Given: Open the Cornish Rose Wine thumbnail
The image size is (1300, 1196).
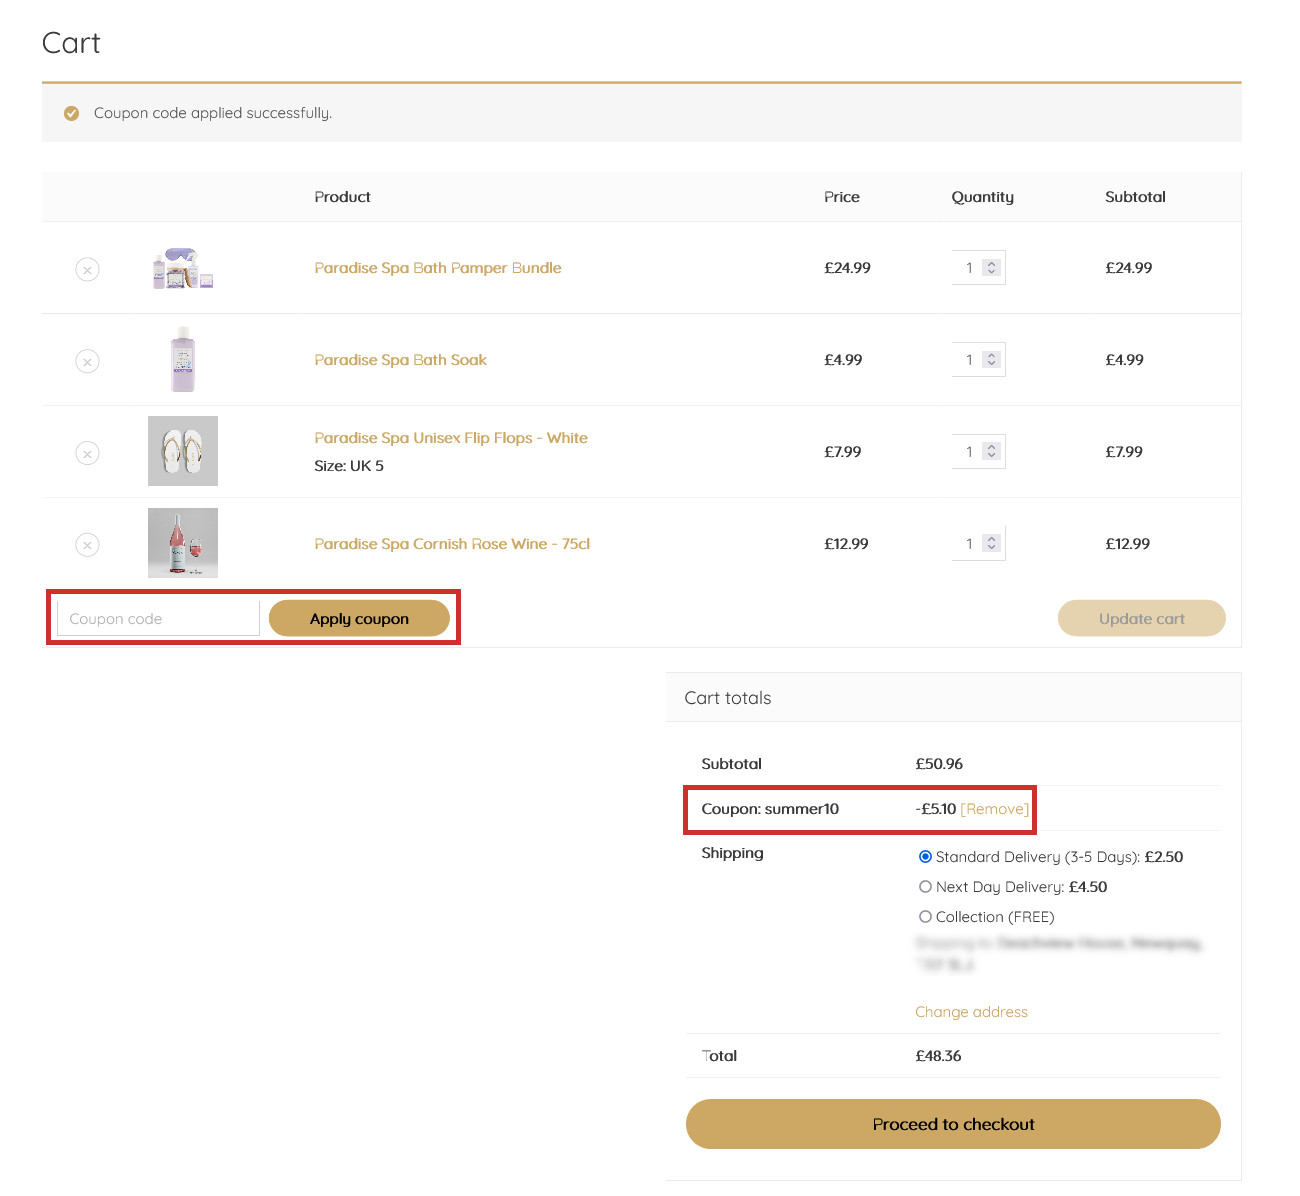Looking at the screenshot, I should tap(183, 543).
